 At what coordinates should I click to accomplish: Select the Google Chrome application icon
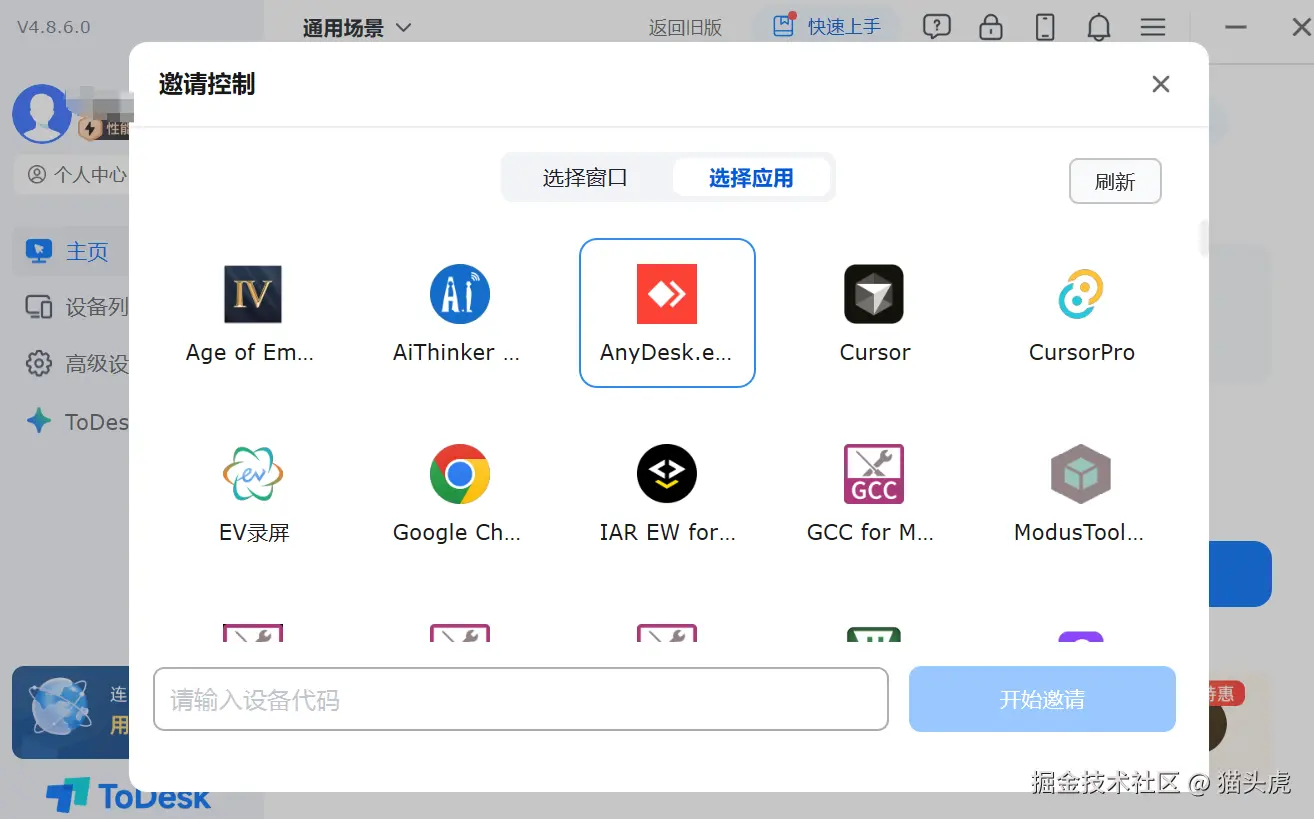click(x=460, y=474)
